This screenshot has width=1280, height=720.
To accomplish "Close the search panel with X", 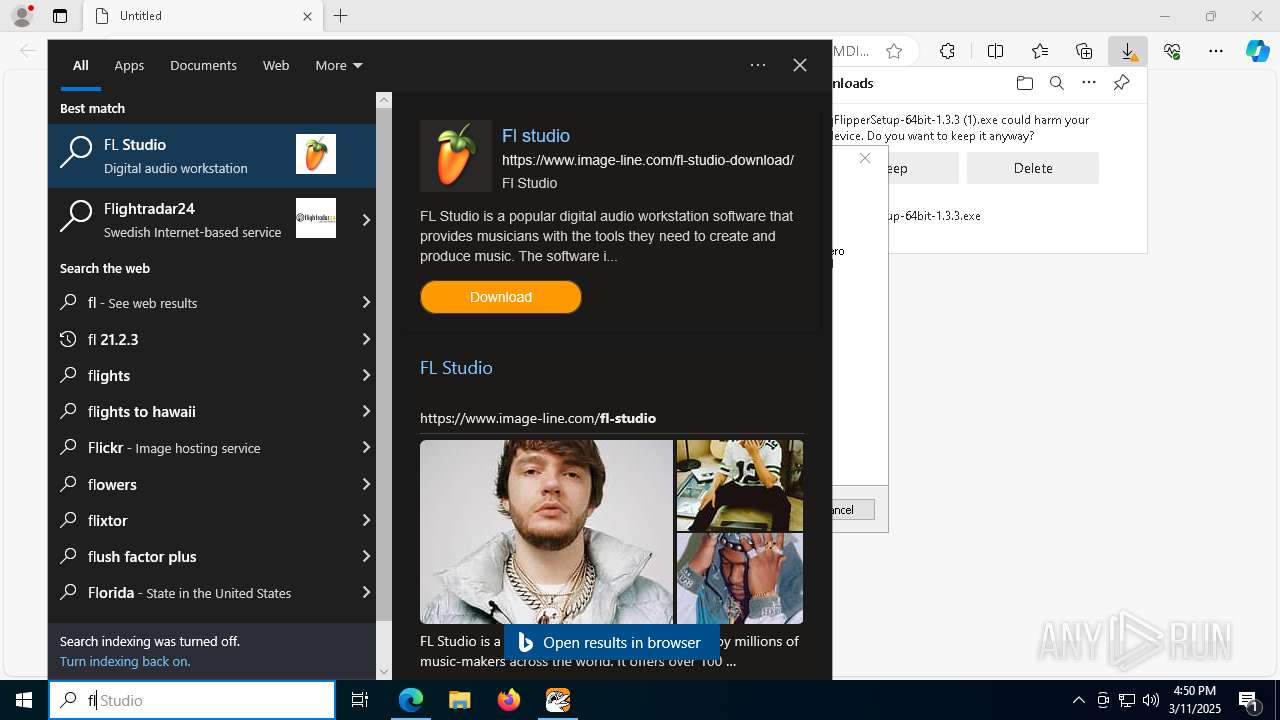I will [x=800, y=65].
